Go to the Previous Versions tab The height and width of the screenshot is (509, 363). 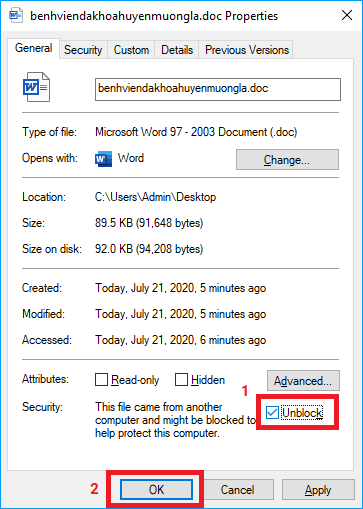coord(247,50)
